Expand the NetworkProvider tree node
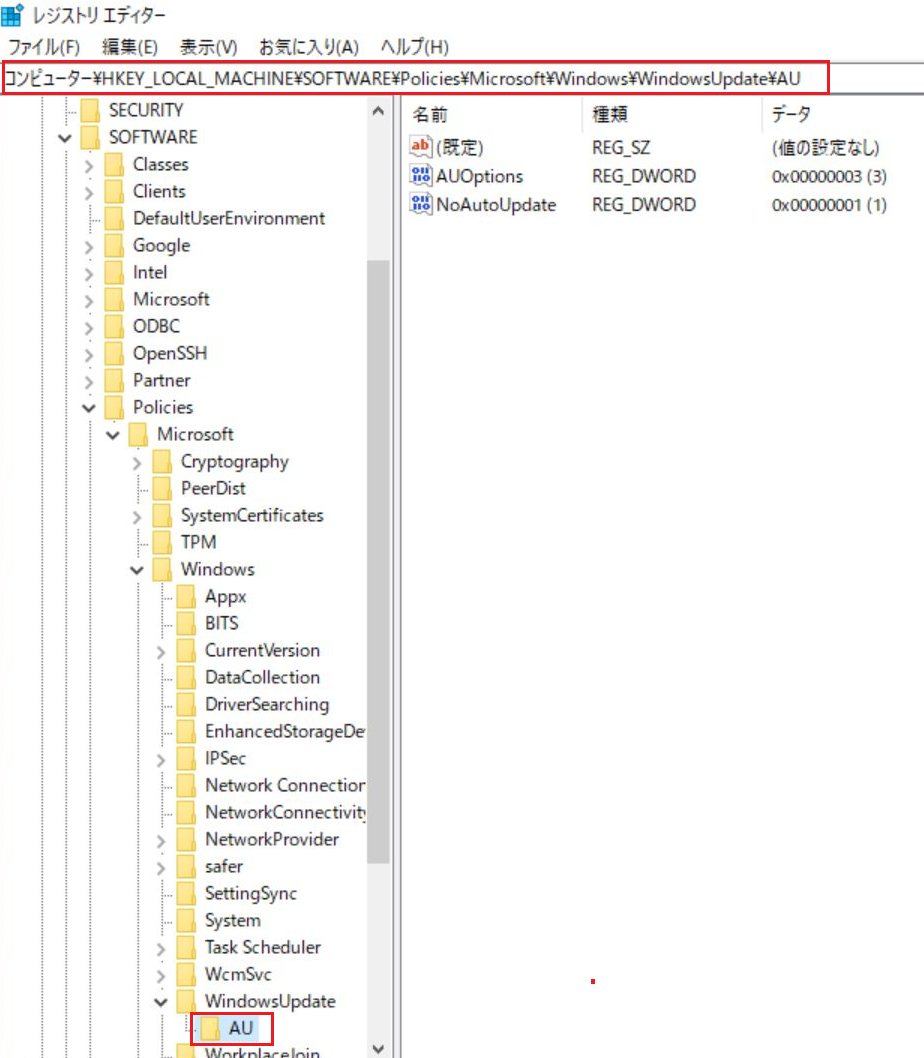This screenshot has height=1058, width=924. tap(161, 840)
